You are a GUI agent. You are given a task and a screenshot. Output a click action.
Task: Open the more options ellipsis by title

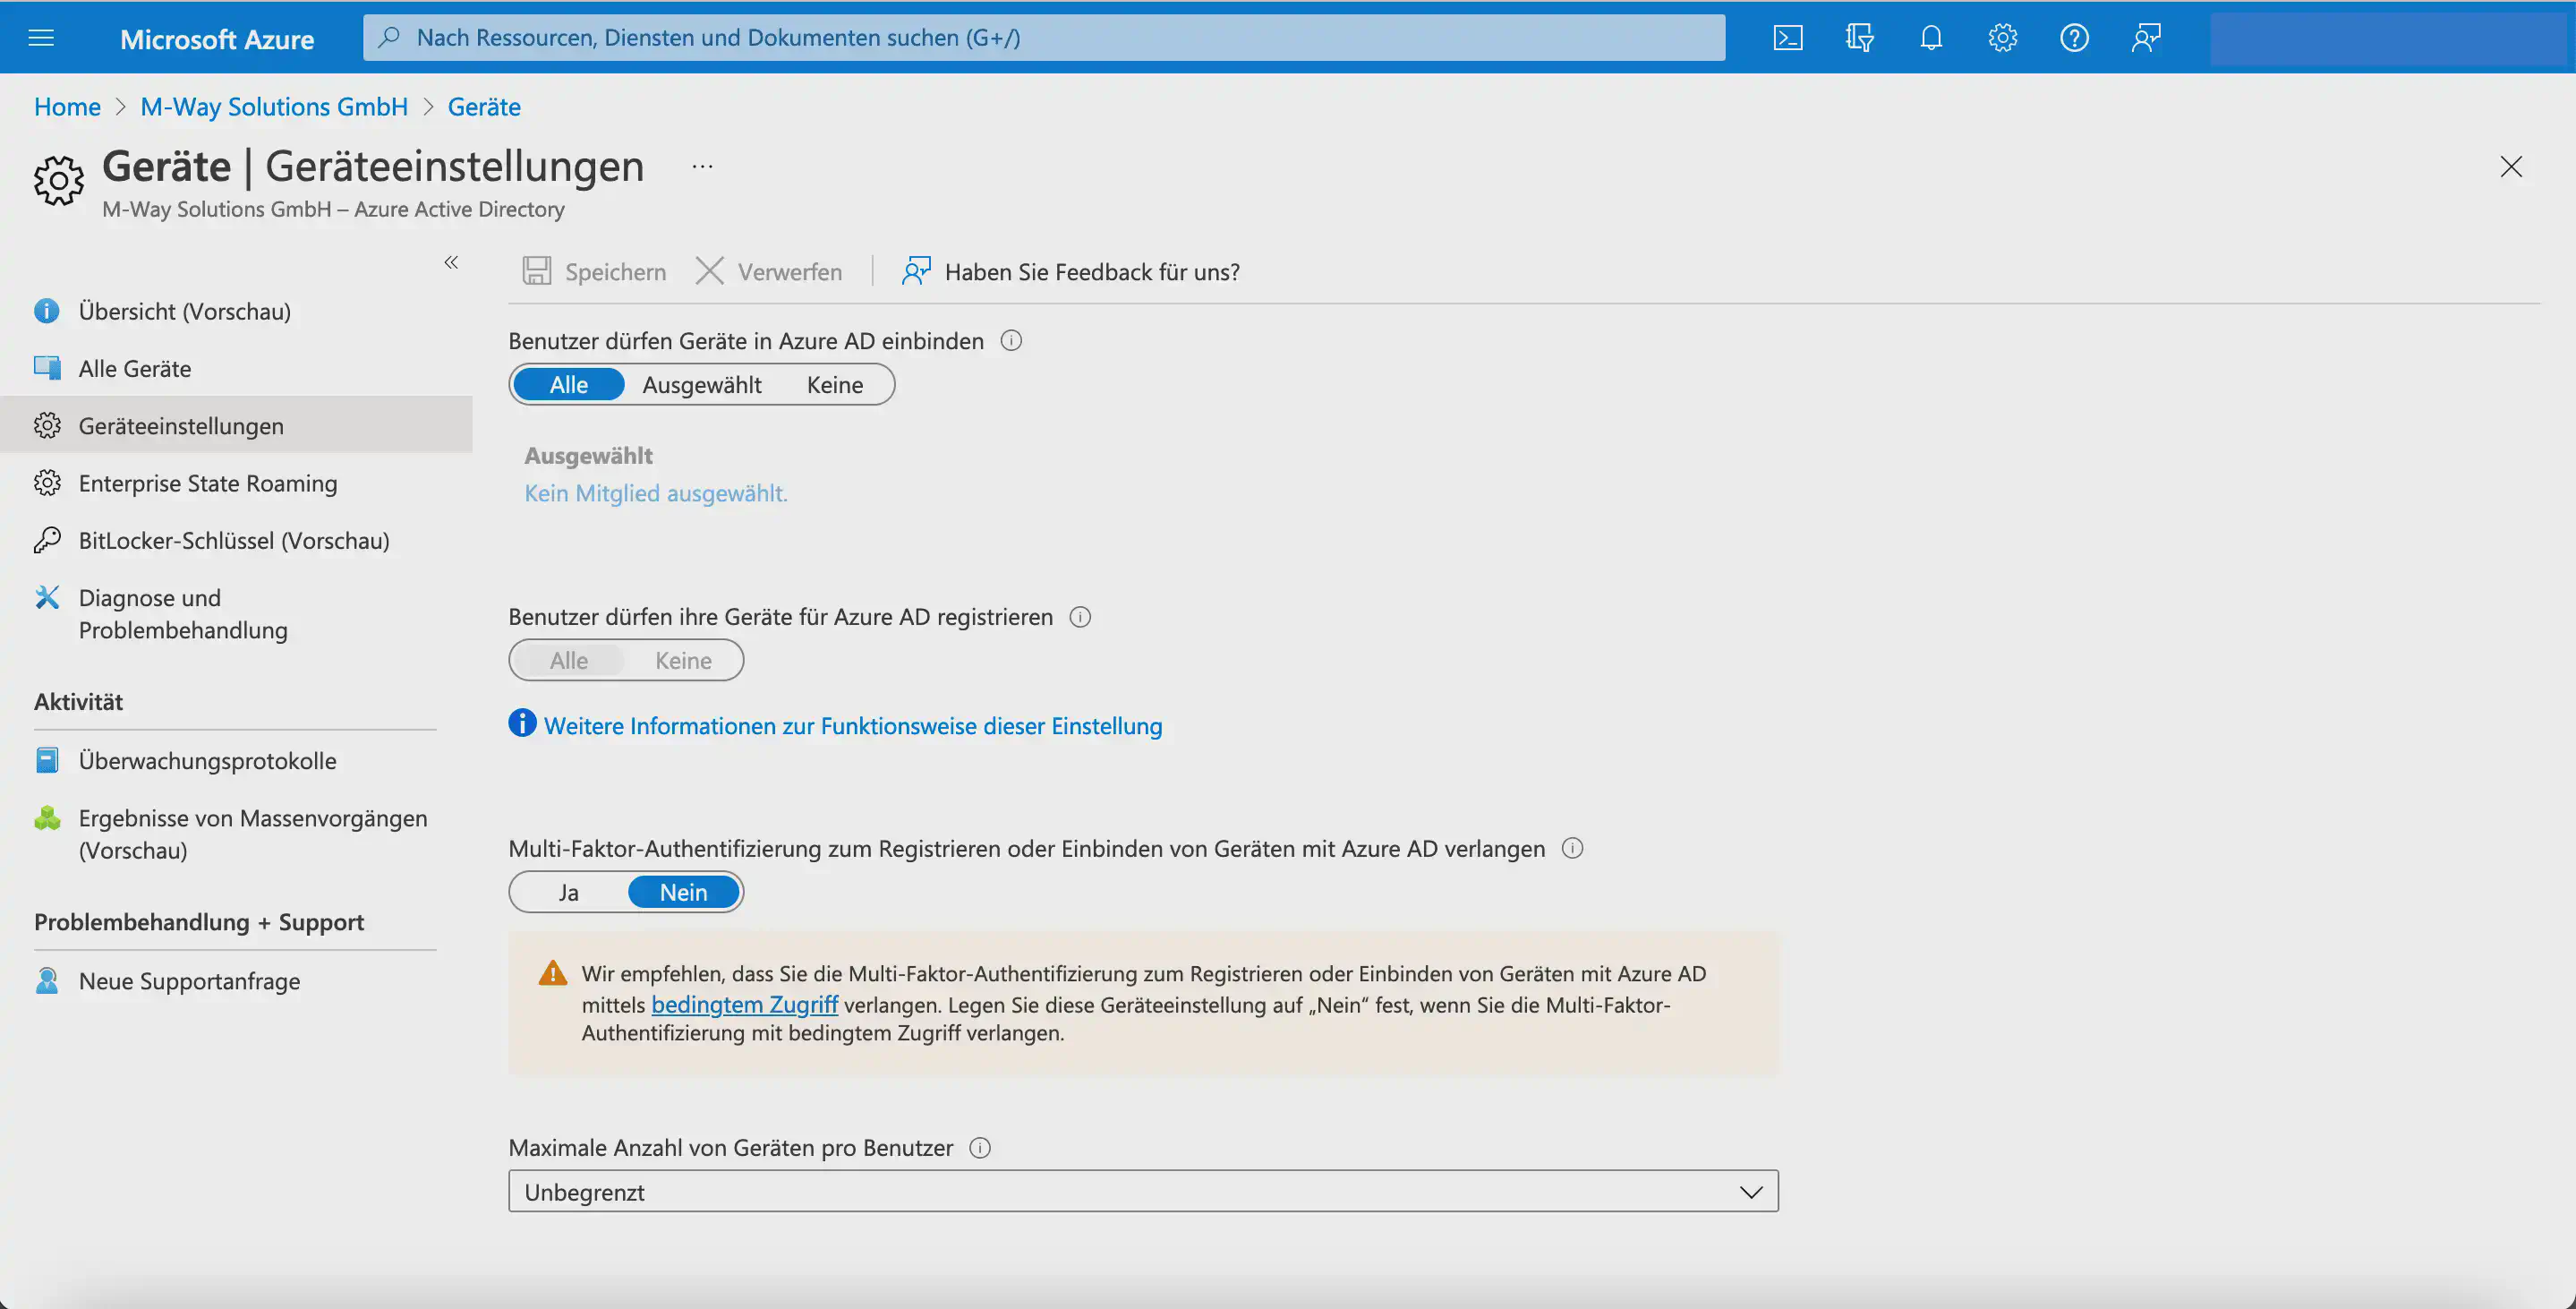pyautogui.click(x=702, y=166)
